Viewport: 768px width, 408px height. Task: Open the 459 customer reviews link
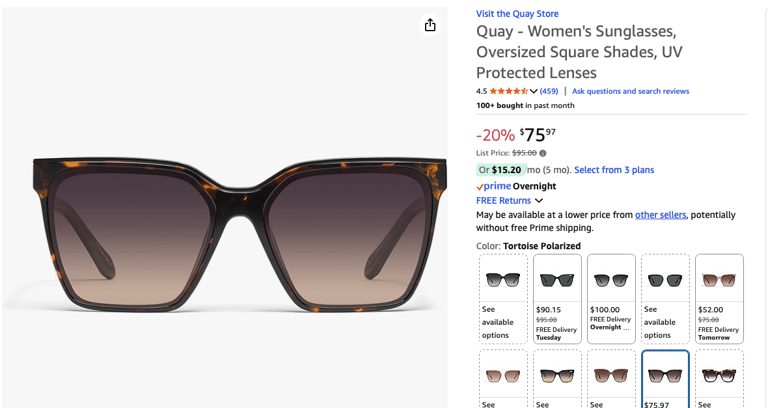pos(549,91)
